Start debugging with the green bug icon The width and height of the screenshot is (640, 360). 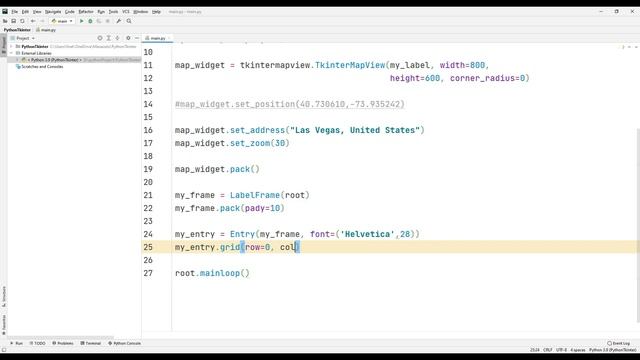pyautogui.click(x=90, y=21)
